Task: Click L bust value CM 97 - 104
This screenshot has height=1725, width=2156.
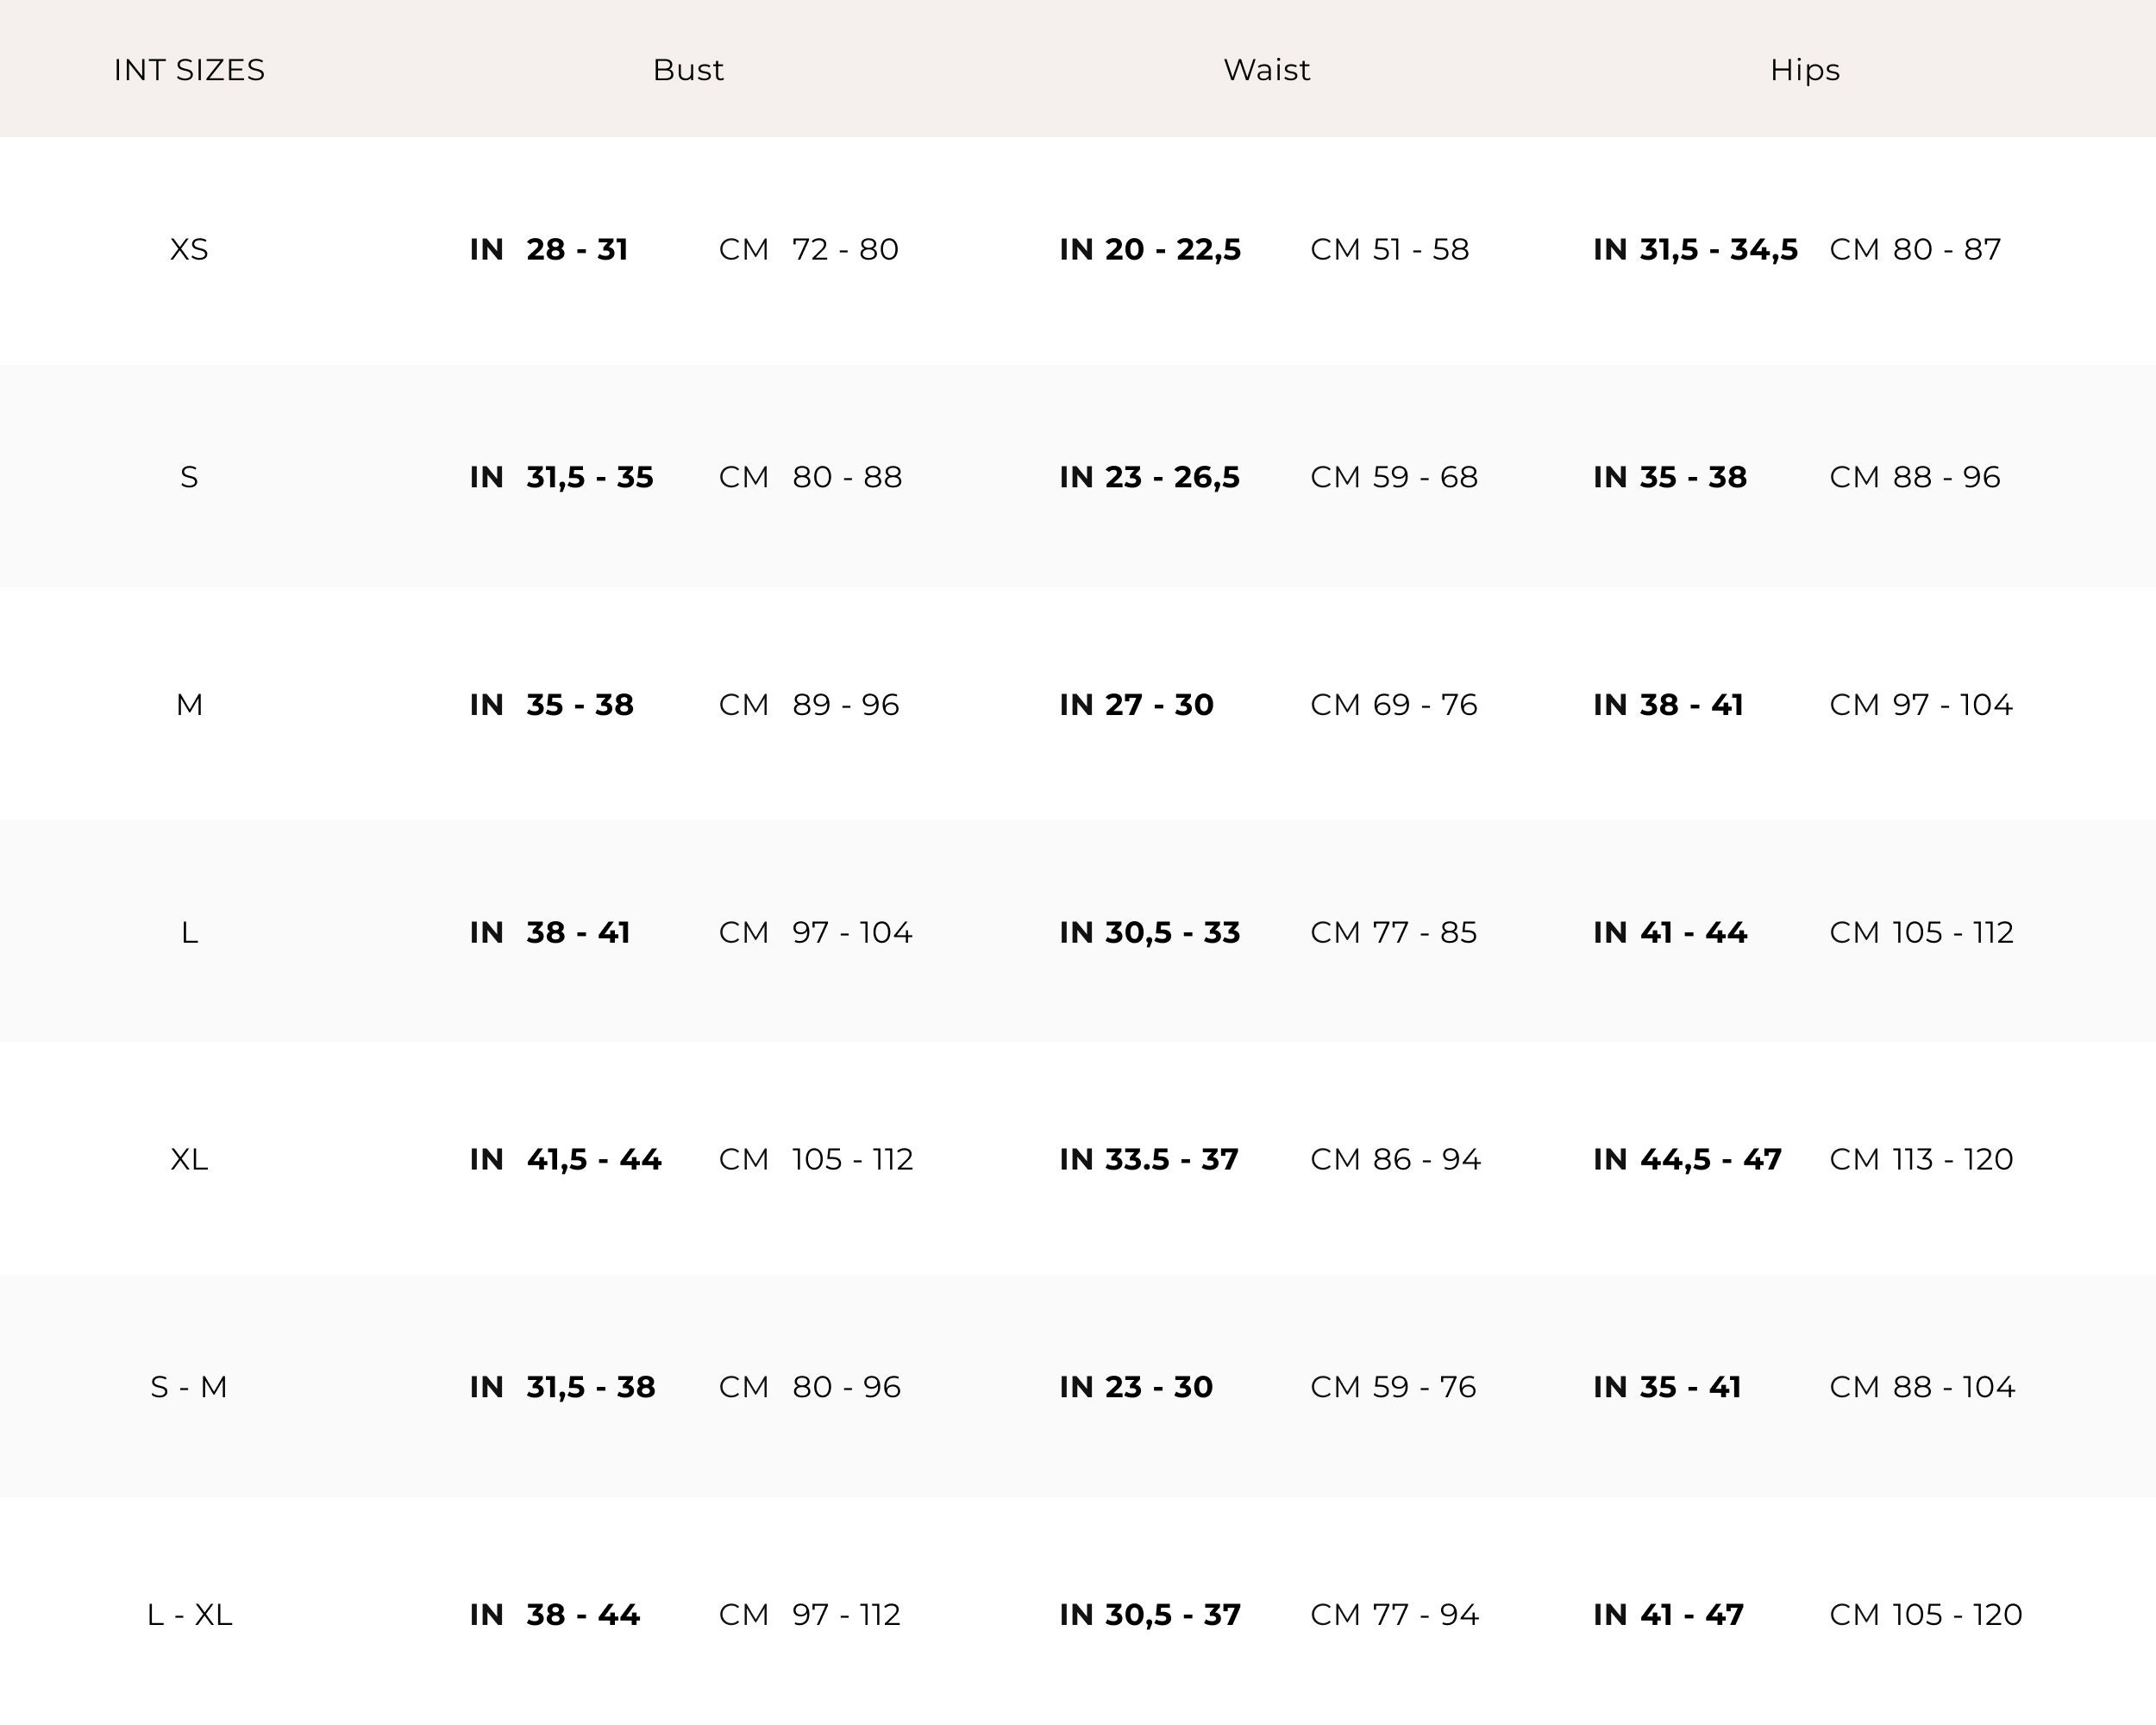Action: click(815, 933)
